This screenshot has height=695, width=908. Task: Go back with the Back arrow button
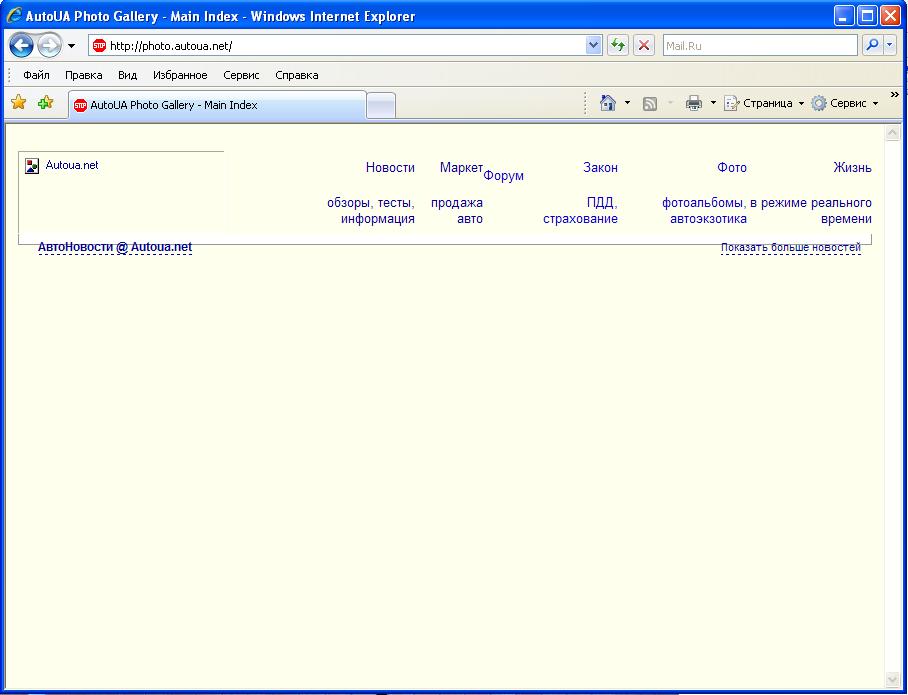point(21,46)
